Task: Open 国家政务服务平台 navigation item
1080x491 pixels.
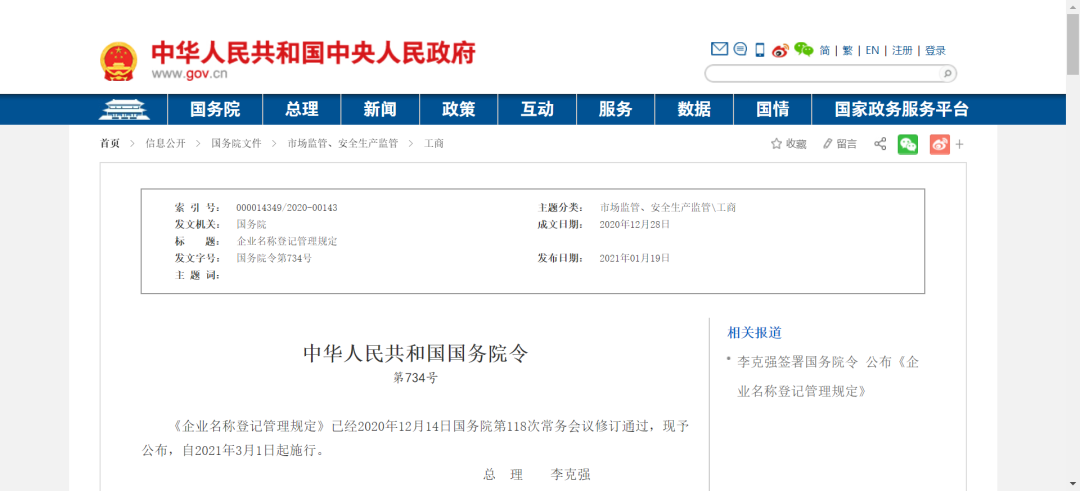Action: point(902,109)
